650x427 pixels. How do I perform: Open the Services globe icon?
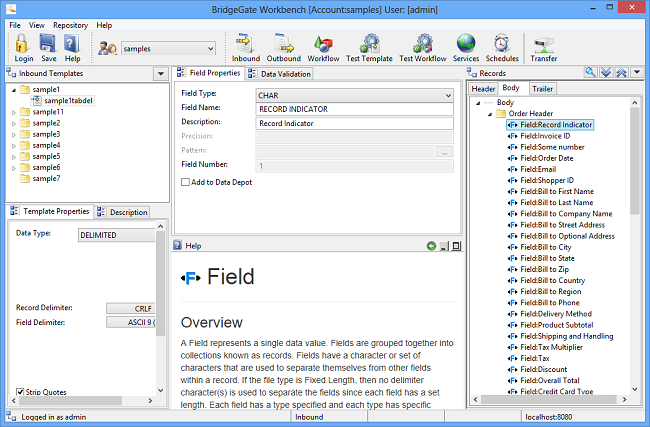coord(466,46)
